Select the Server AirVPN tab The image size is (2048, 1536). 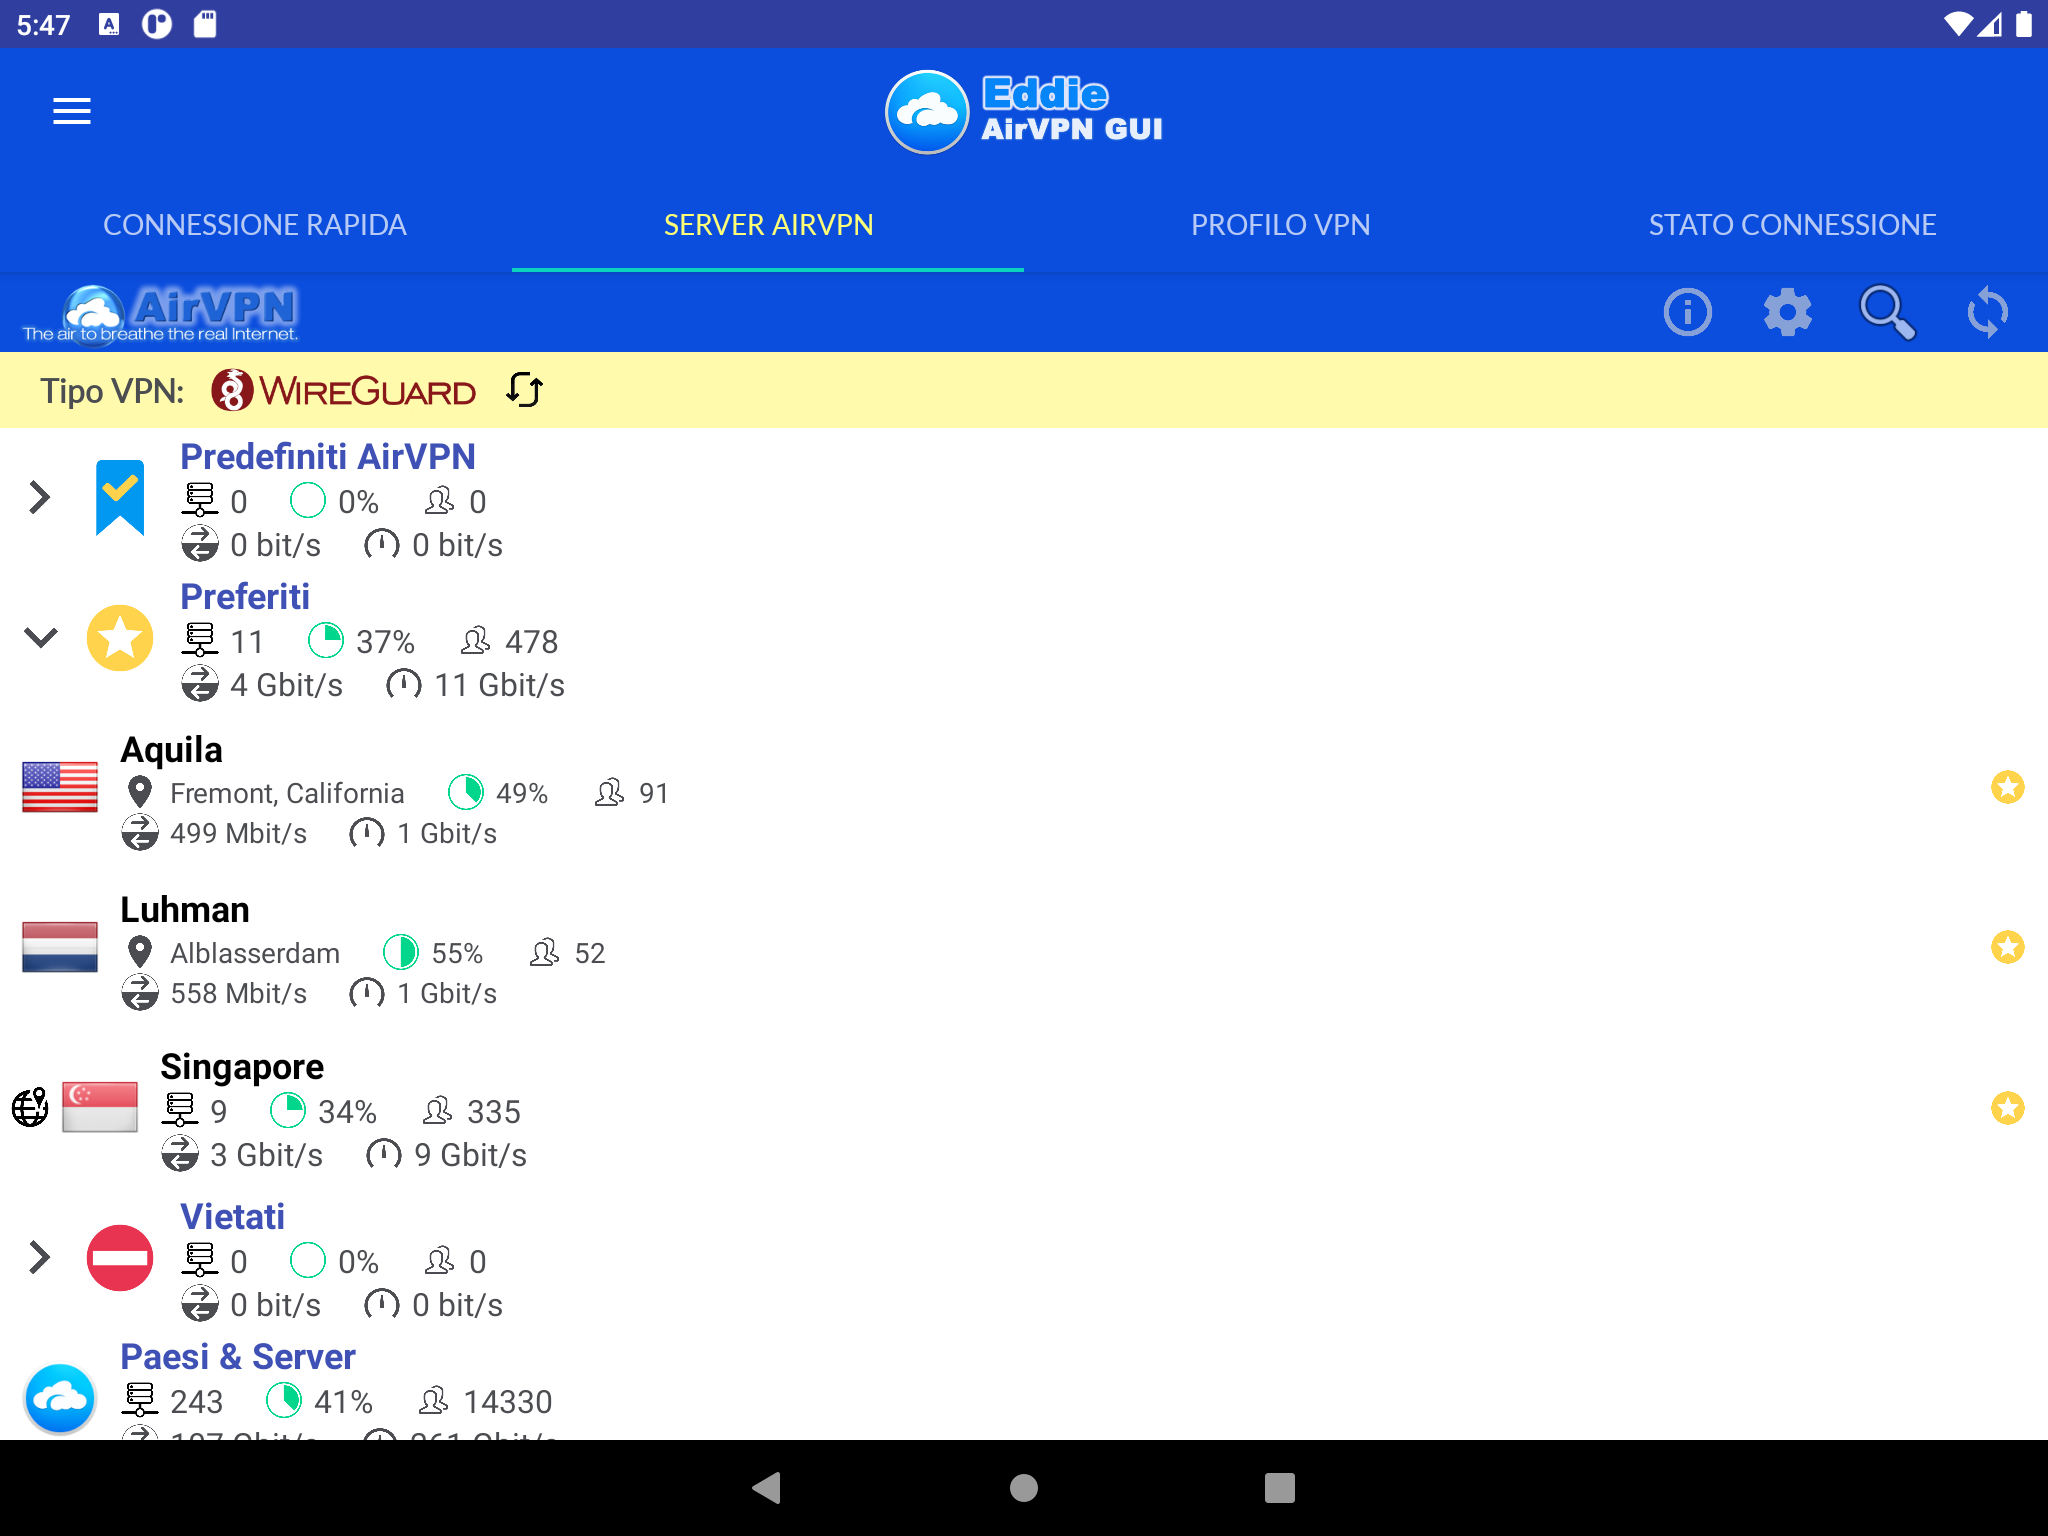pos(768,225)
